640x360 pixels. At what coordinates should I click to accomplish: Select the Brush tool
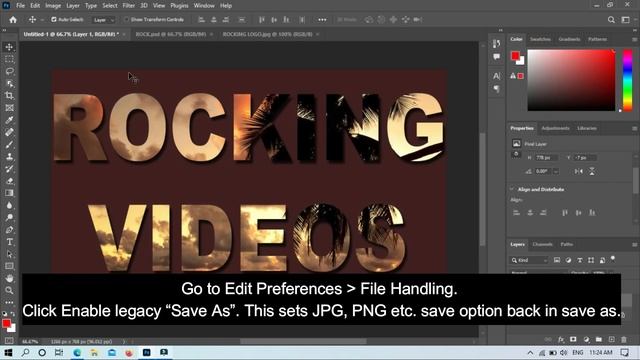tap(9, 144)
